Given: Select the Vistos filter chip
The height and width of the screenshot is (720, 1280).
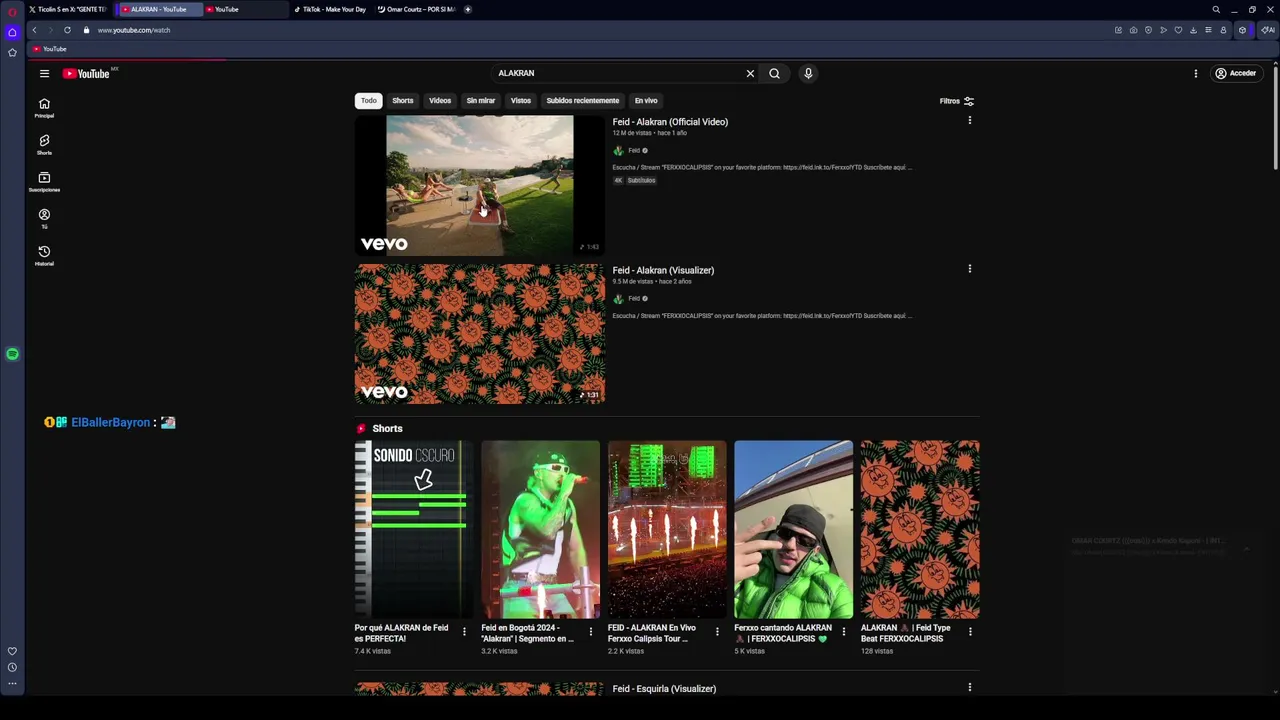Looking at the screenshot, I should pyautogui.click(x=521, y=101).
